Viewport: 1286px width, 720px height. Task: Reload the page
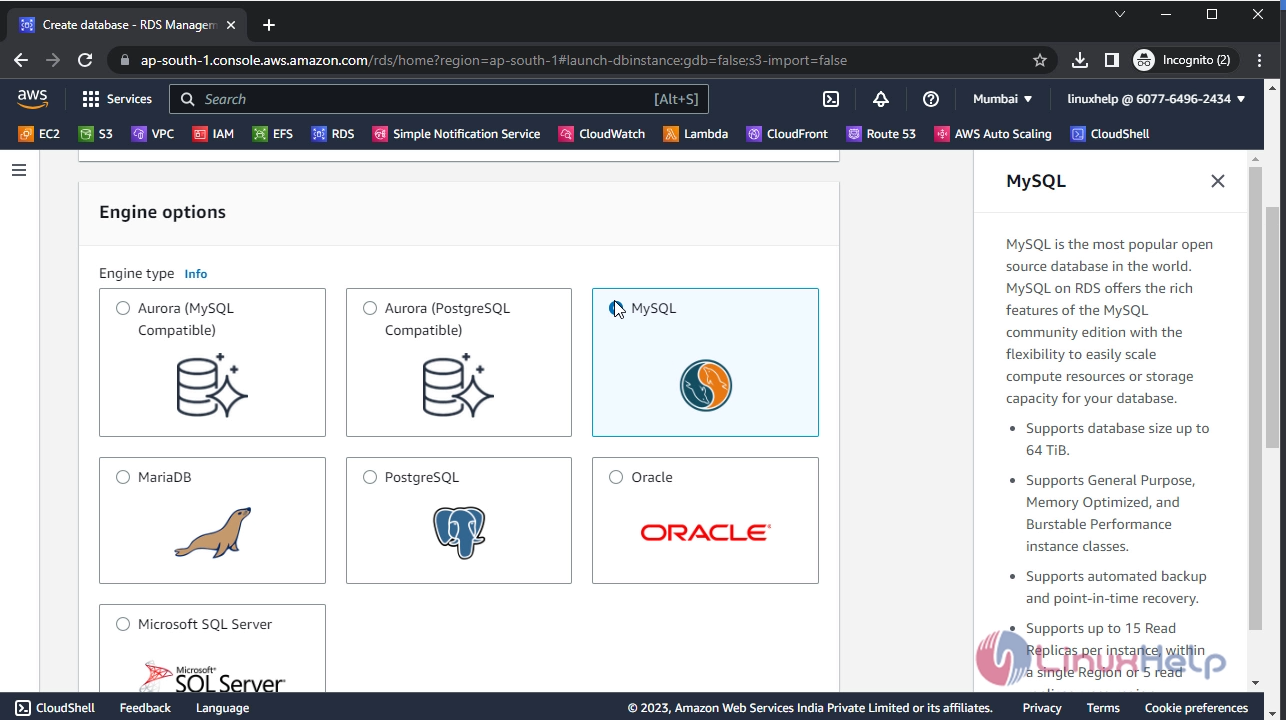85,60
